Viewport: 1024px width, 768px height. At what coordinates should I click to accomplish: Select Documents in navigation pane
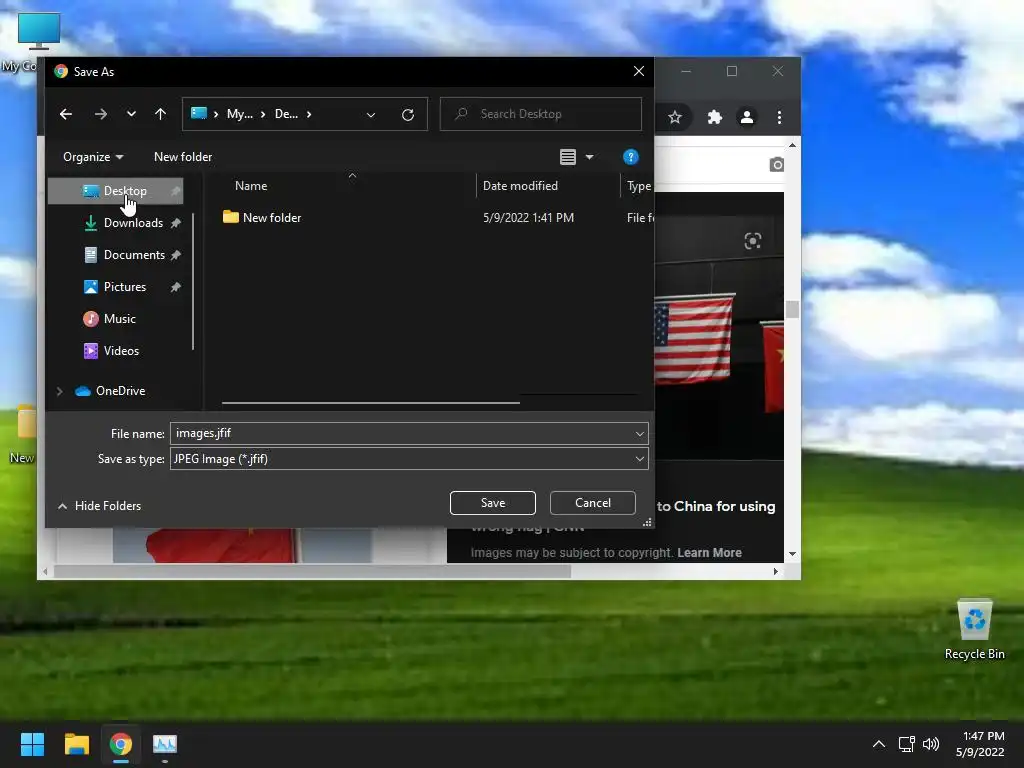(125, 255)
